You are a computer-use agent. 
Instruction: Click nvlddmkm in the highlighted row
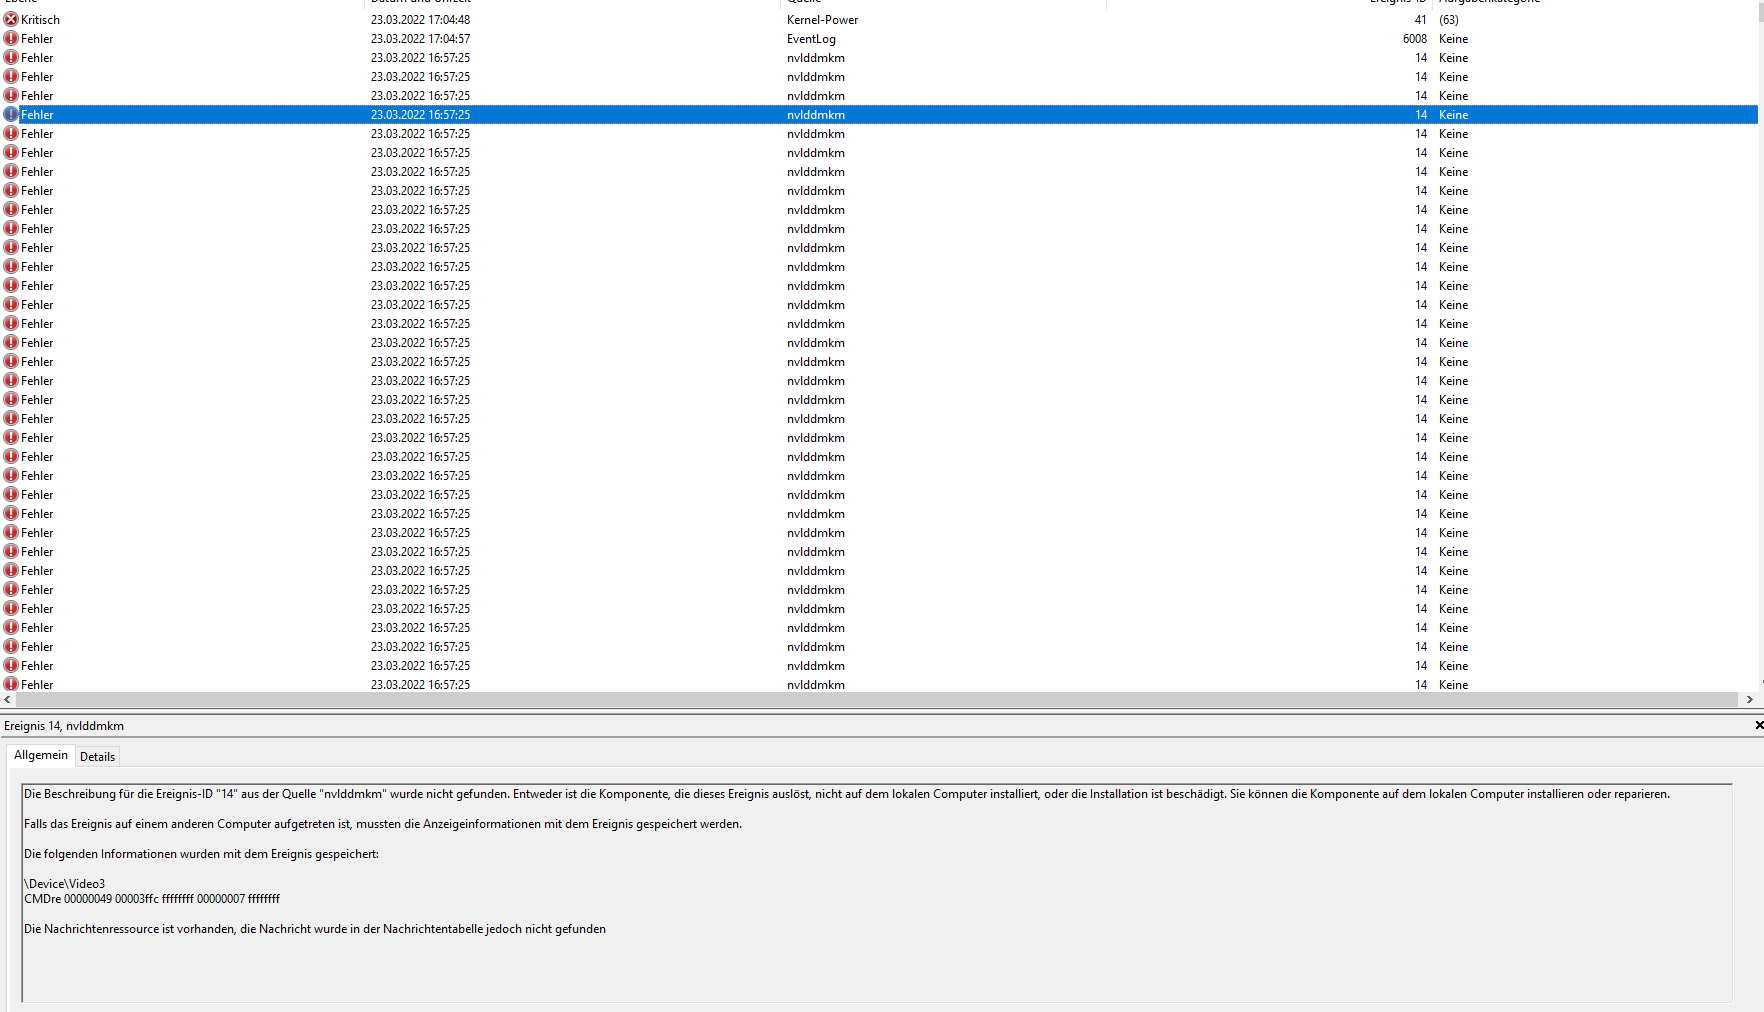tap(816, 115)
